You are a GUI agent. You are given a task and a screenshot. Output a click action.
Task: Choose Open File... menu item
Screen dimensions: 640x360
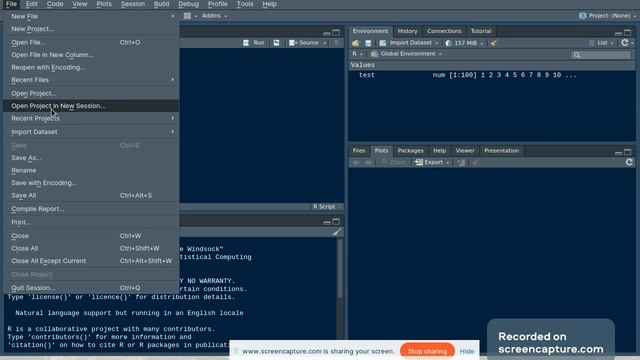pos(91,42)
